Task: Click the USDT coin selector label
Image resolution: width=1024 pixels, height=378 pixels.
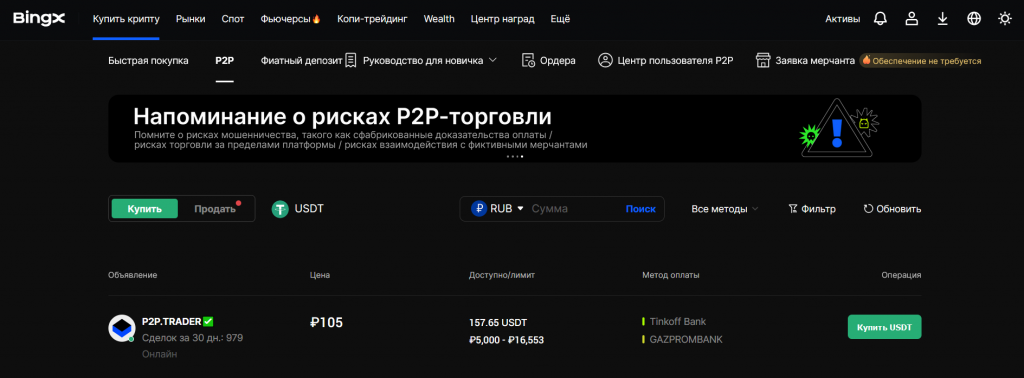Action: pos(309,209)
